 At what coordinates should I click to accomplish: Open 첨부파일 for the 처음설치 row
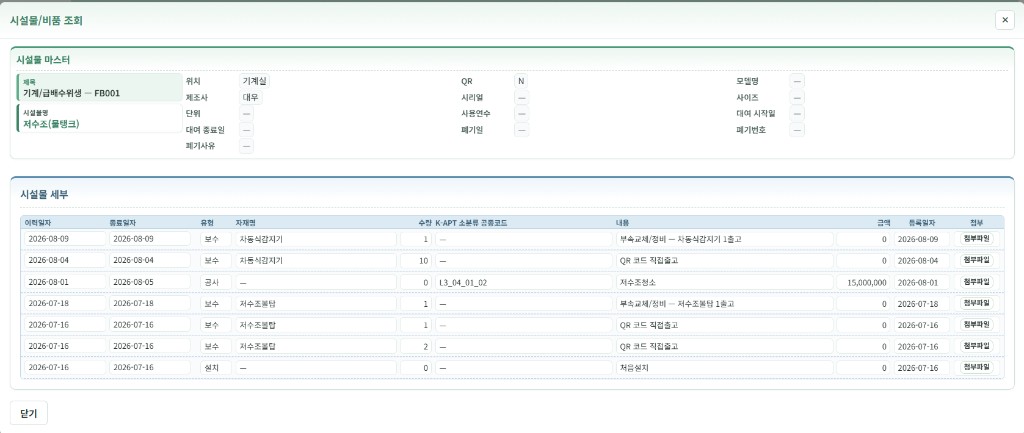point(976,367)
